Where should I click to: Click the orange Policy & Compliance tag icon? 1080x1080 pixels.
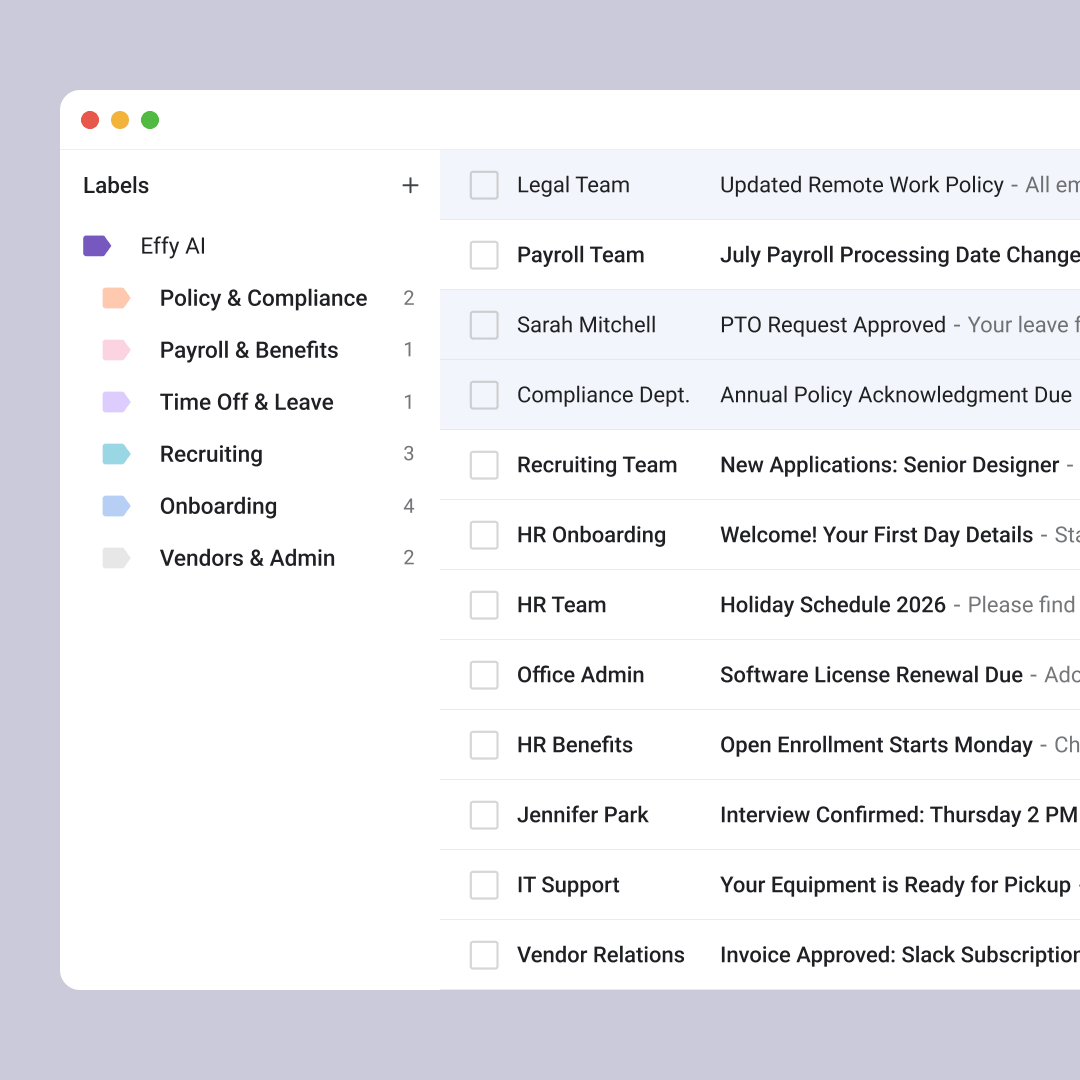116,298
